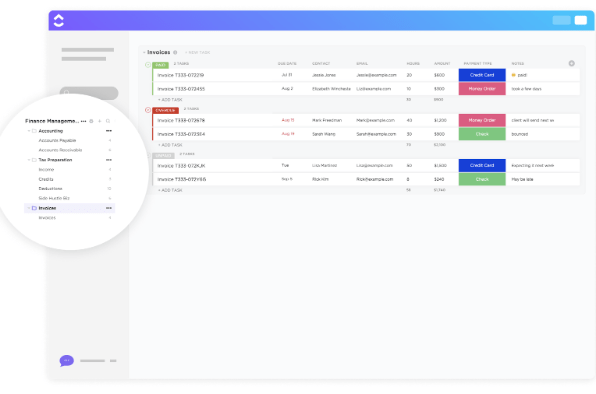Click the note 'bounced'
This screenshot has height=394, width=596.
coord(519,134)
